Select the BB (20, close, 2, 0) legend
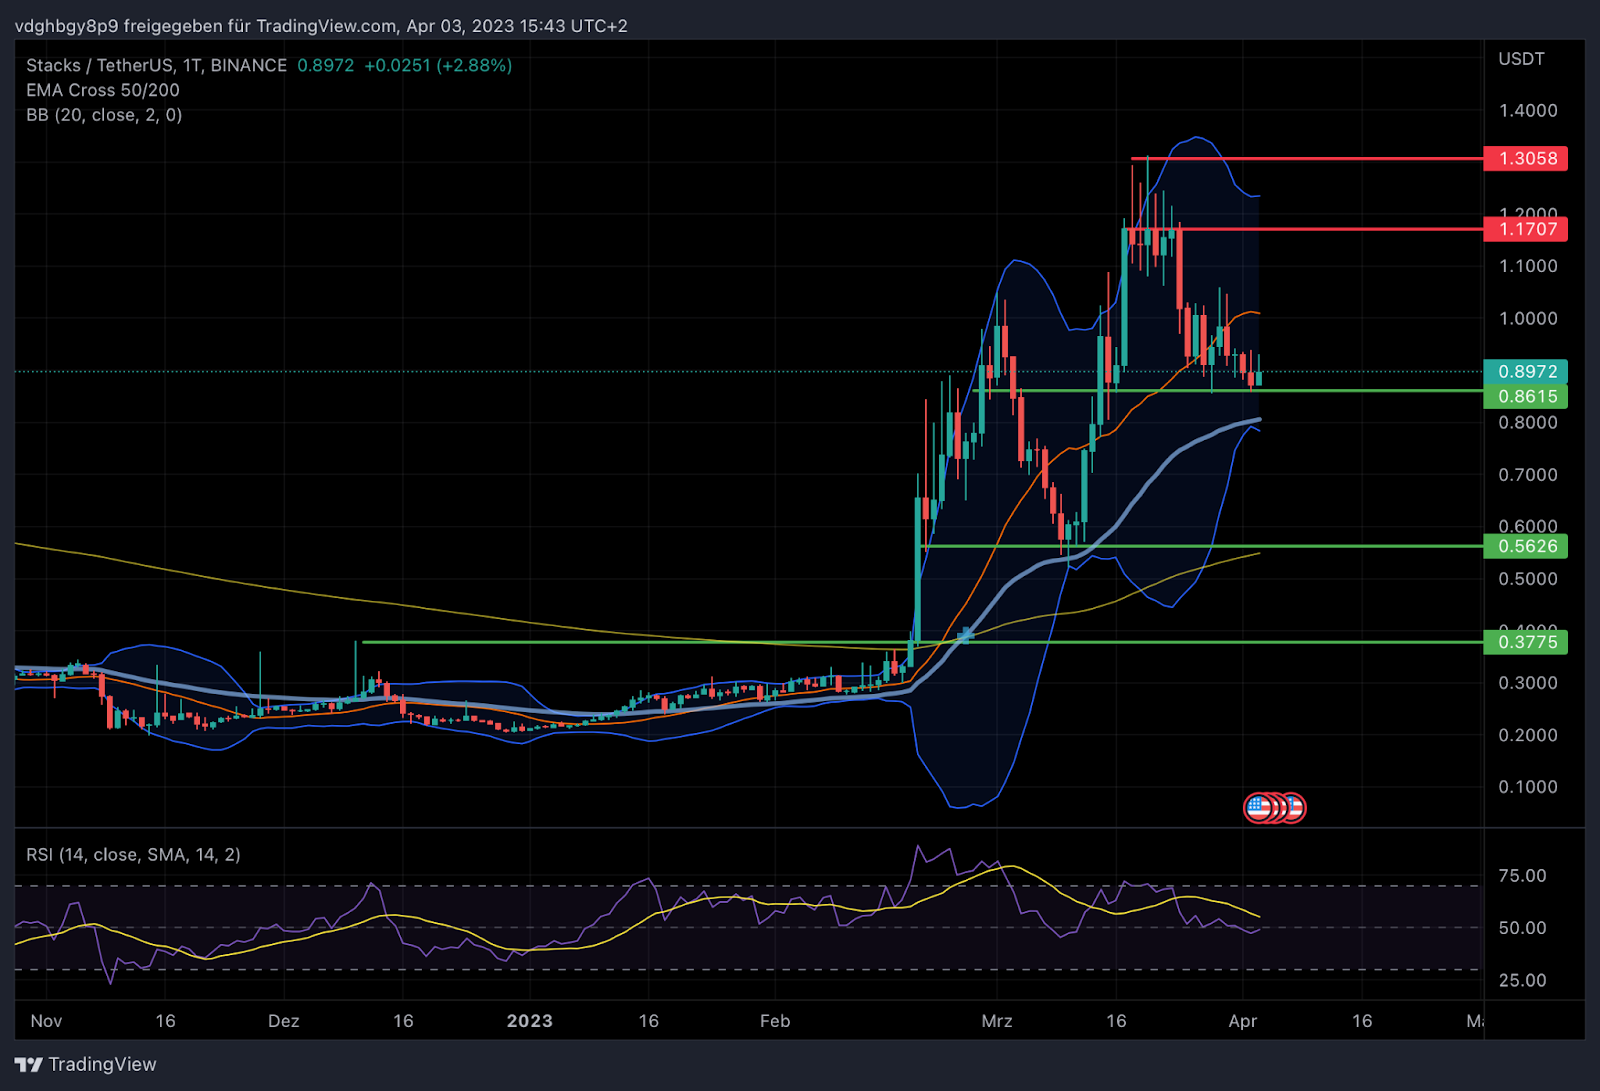This screenshot has width=1600, height=1091. [x=104, y=115]
